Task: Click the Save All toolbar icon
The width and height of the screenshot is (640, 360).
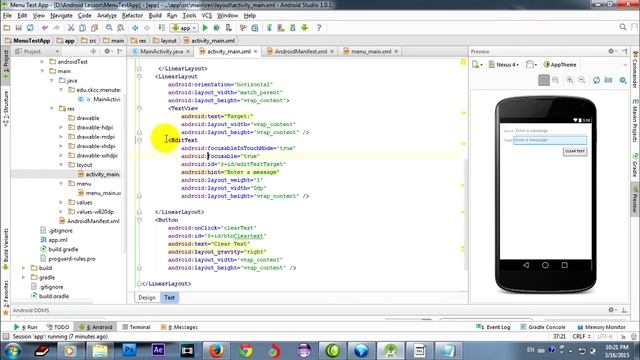Action: 18,28
